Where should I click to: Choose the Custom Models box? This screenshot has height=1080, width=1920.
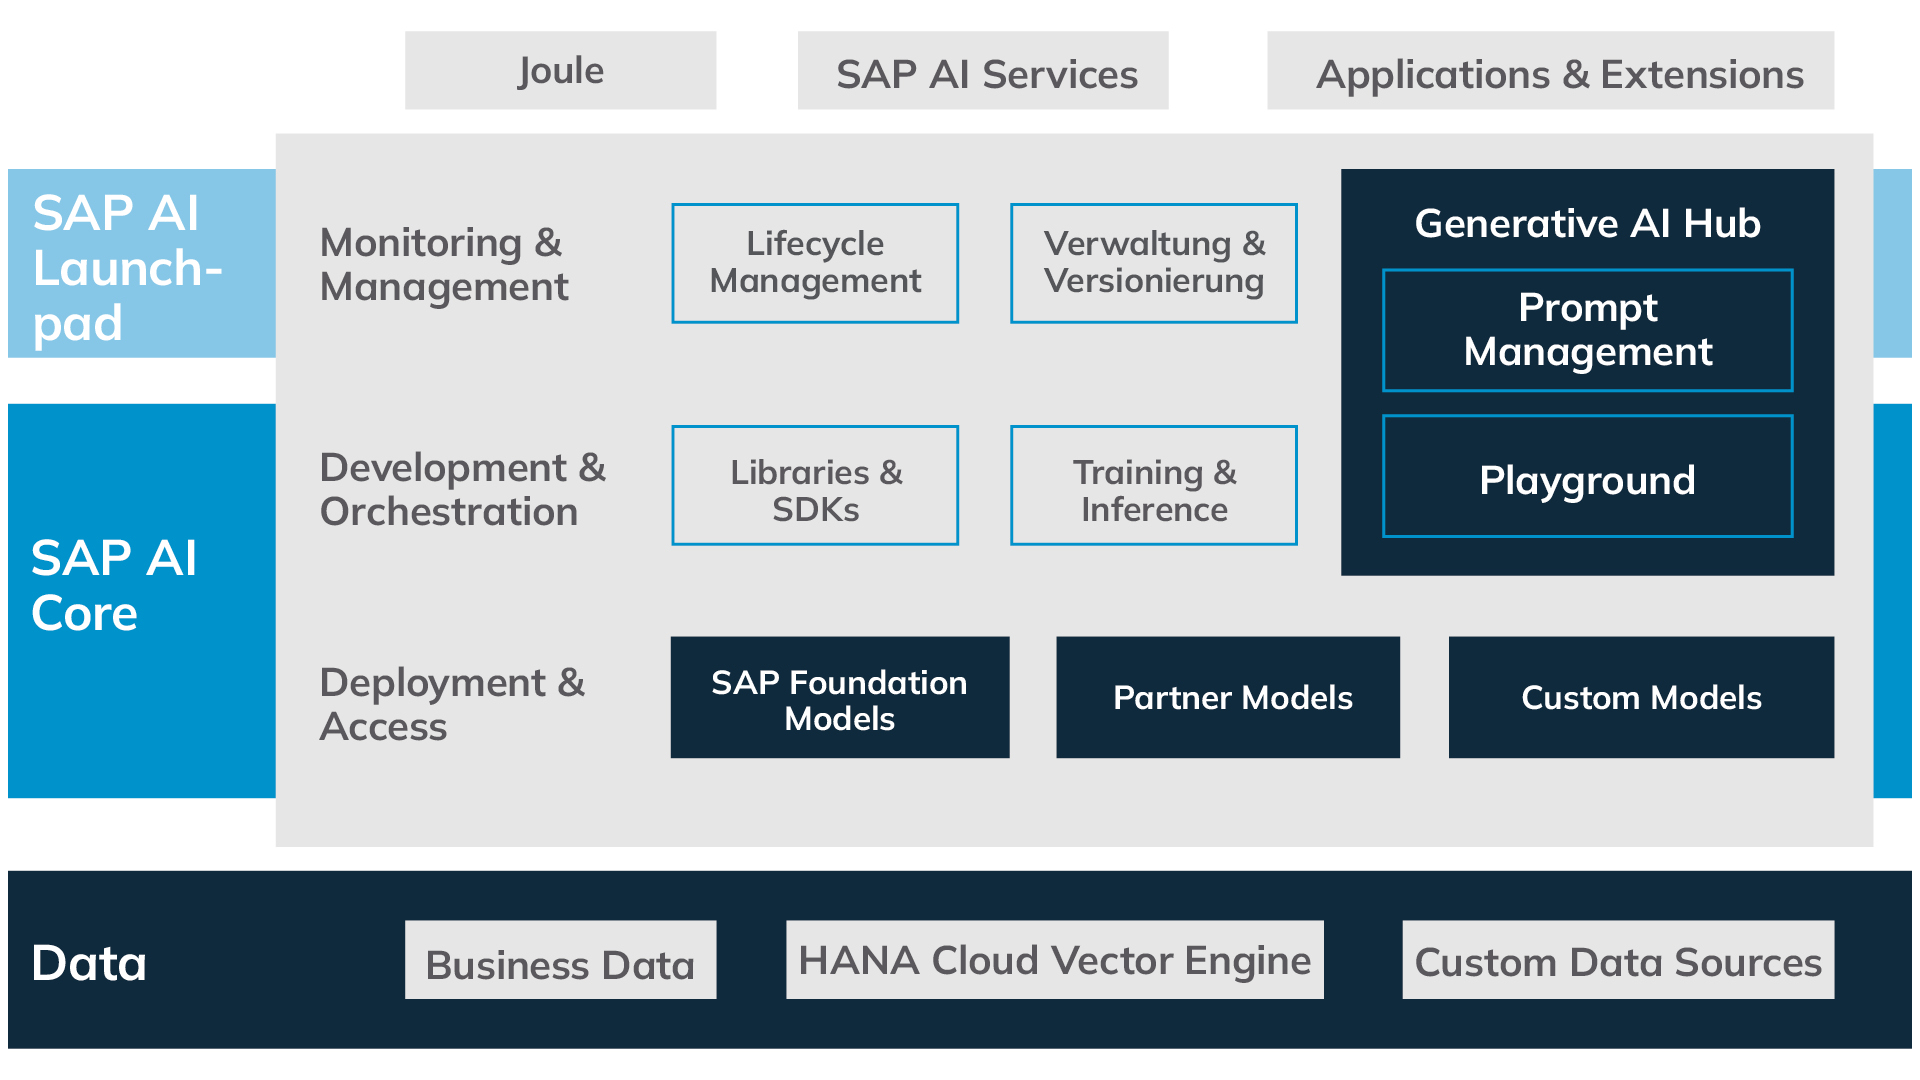1641,697
